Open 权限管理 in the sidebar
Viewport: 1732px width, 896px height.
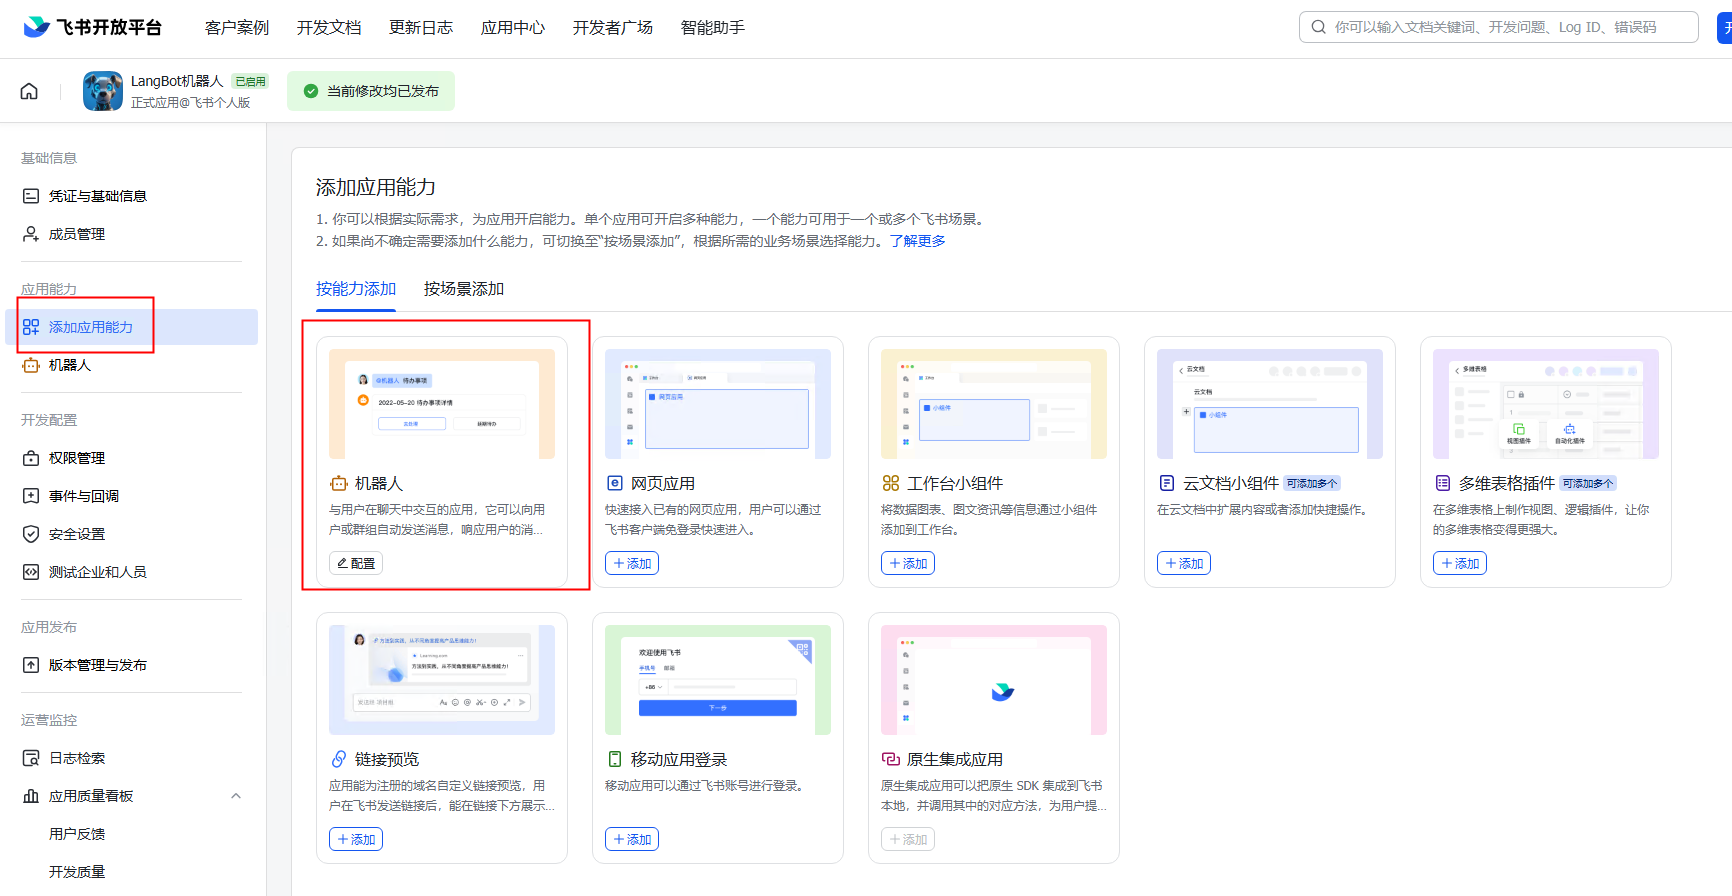coord(132,458)
